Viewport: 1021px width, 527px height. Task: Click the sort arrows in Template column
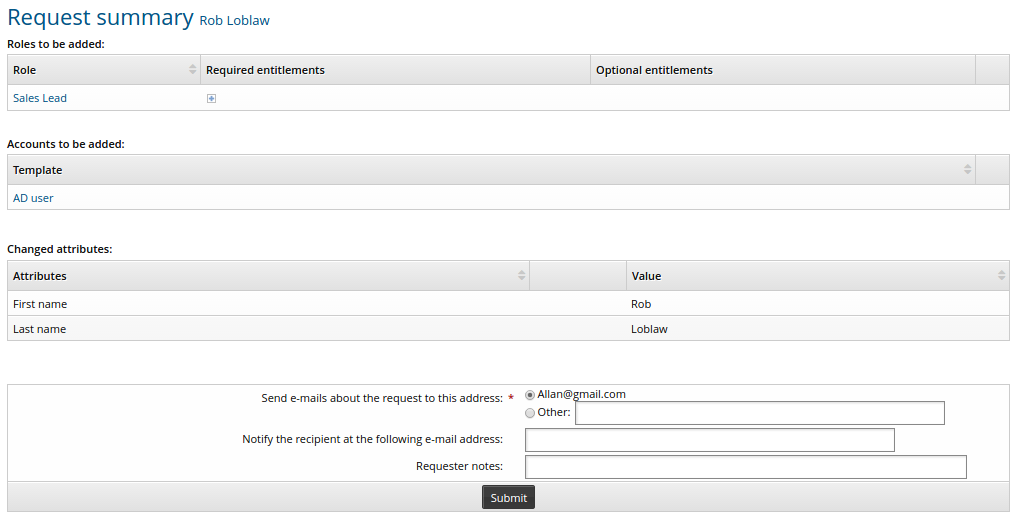point(967,170)
